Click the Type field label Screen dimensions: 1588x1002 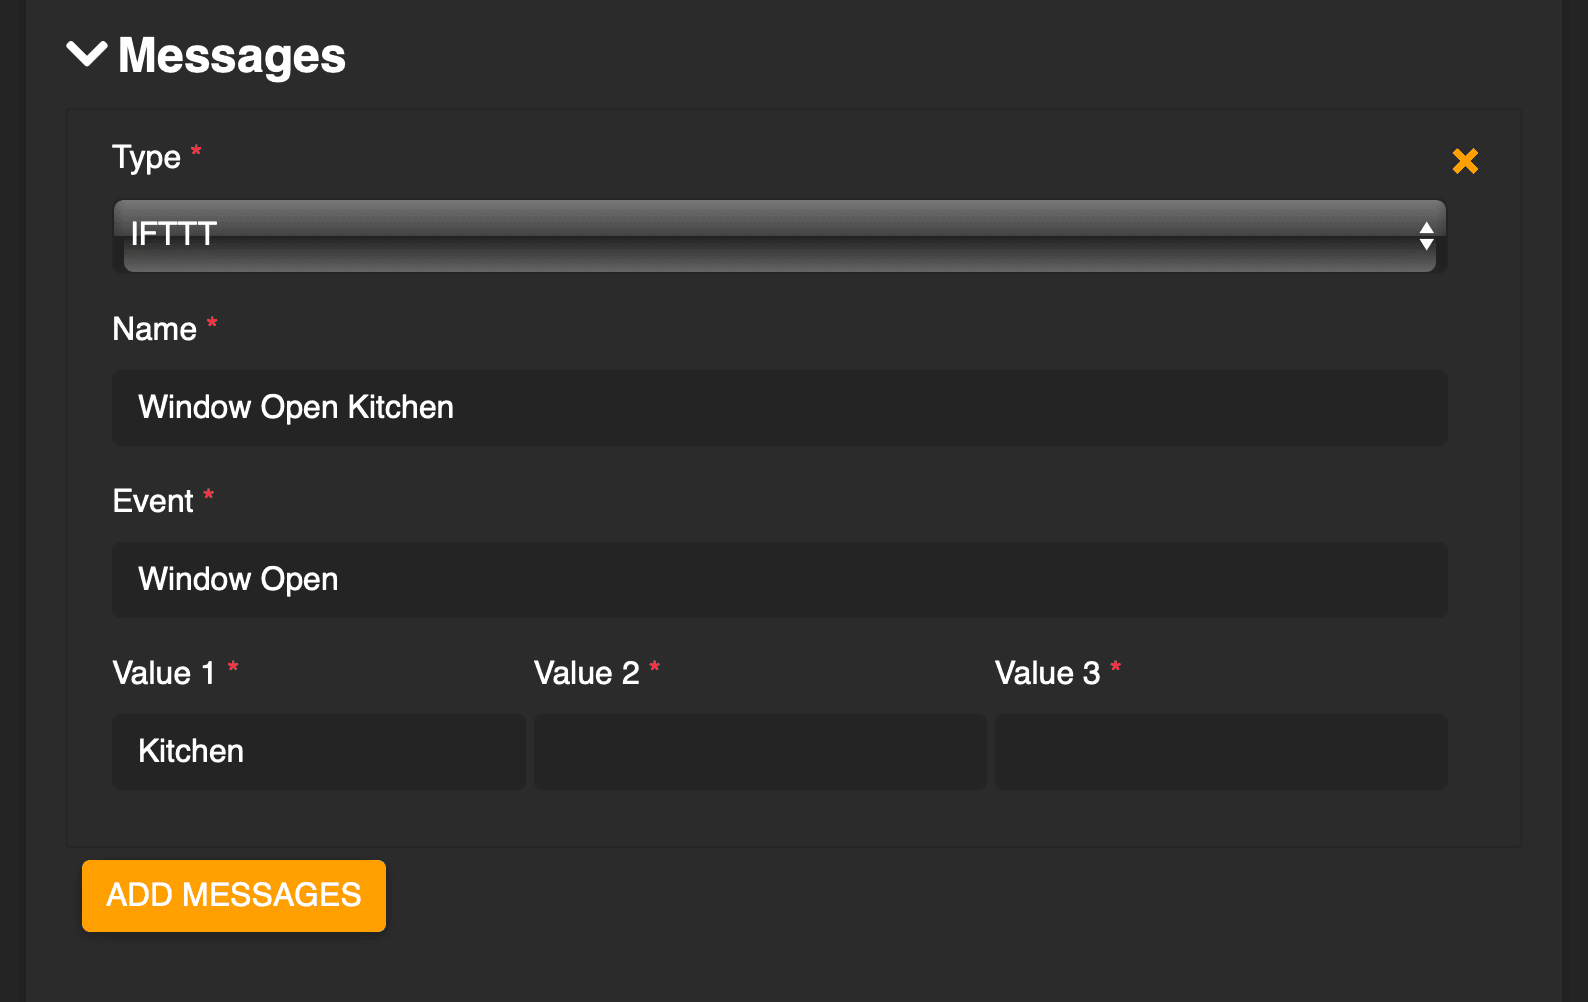146,157
